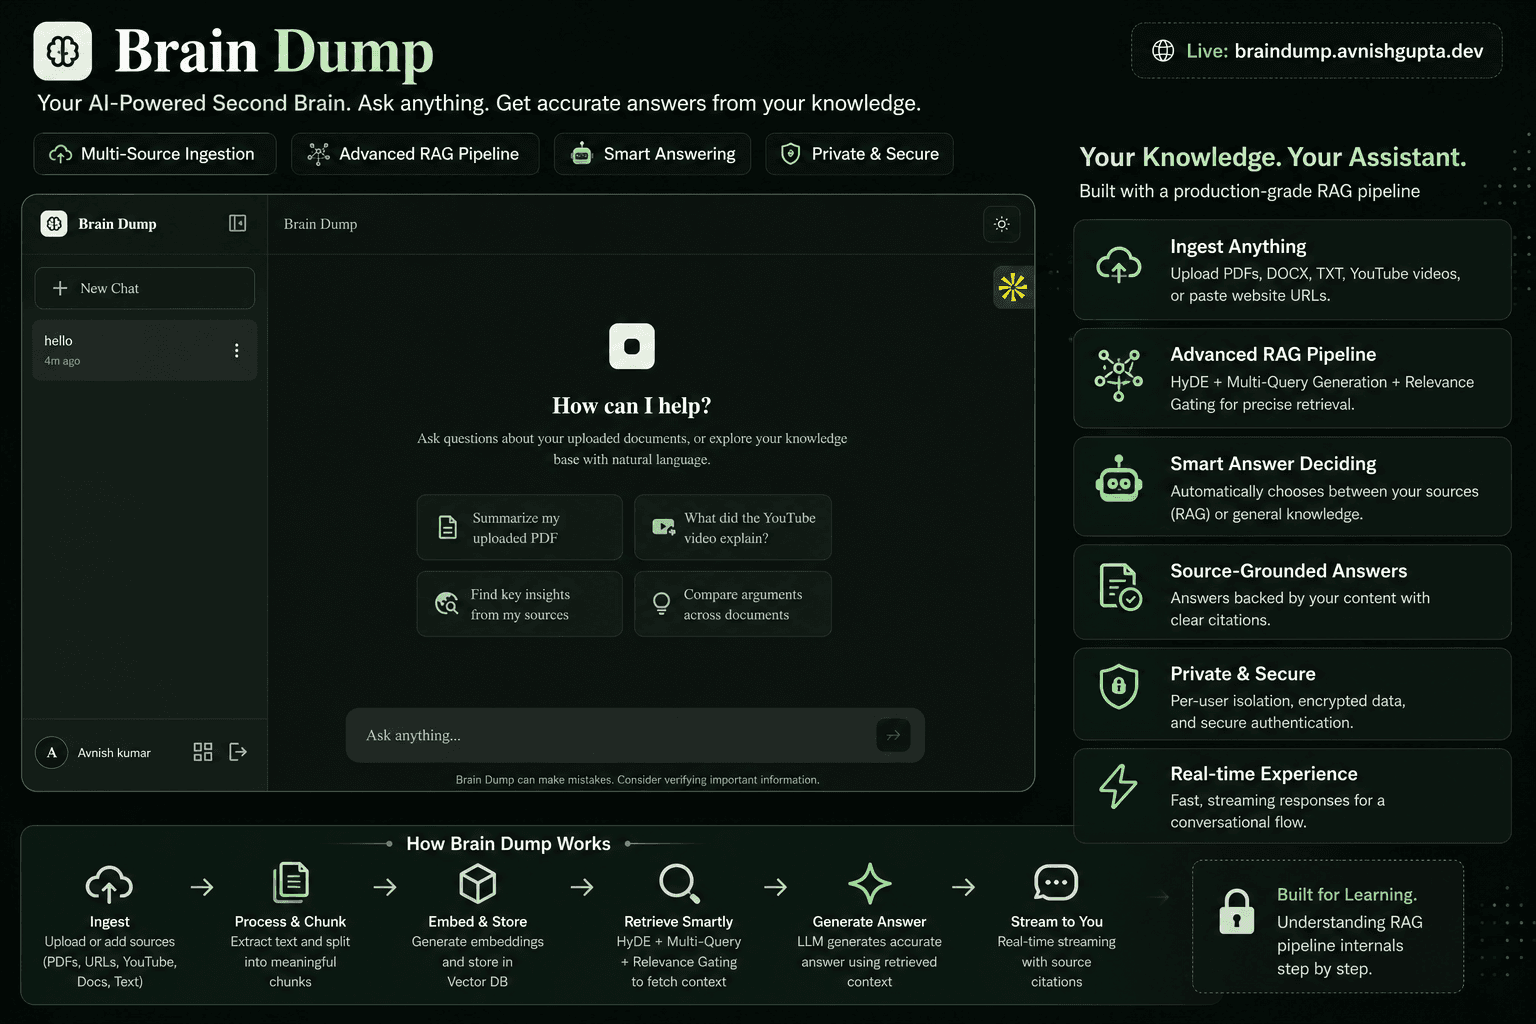The image size is (1536, 1024).
Task: Click the sidebar Brain Dump logo icon
Action: coord(54,224)
